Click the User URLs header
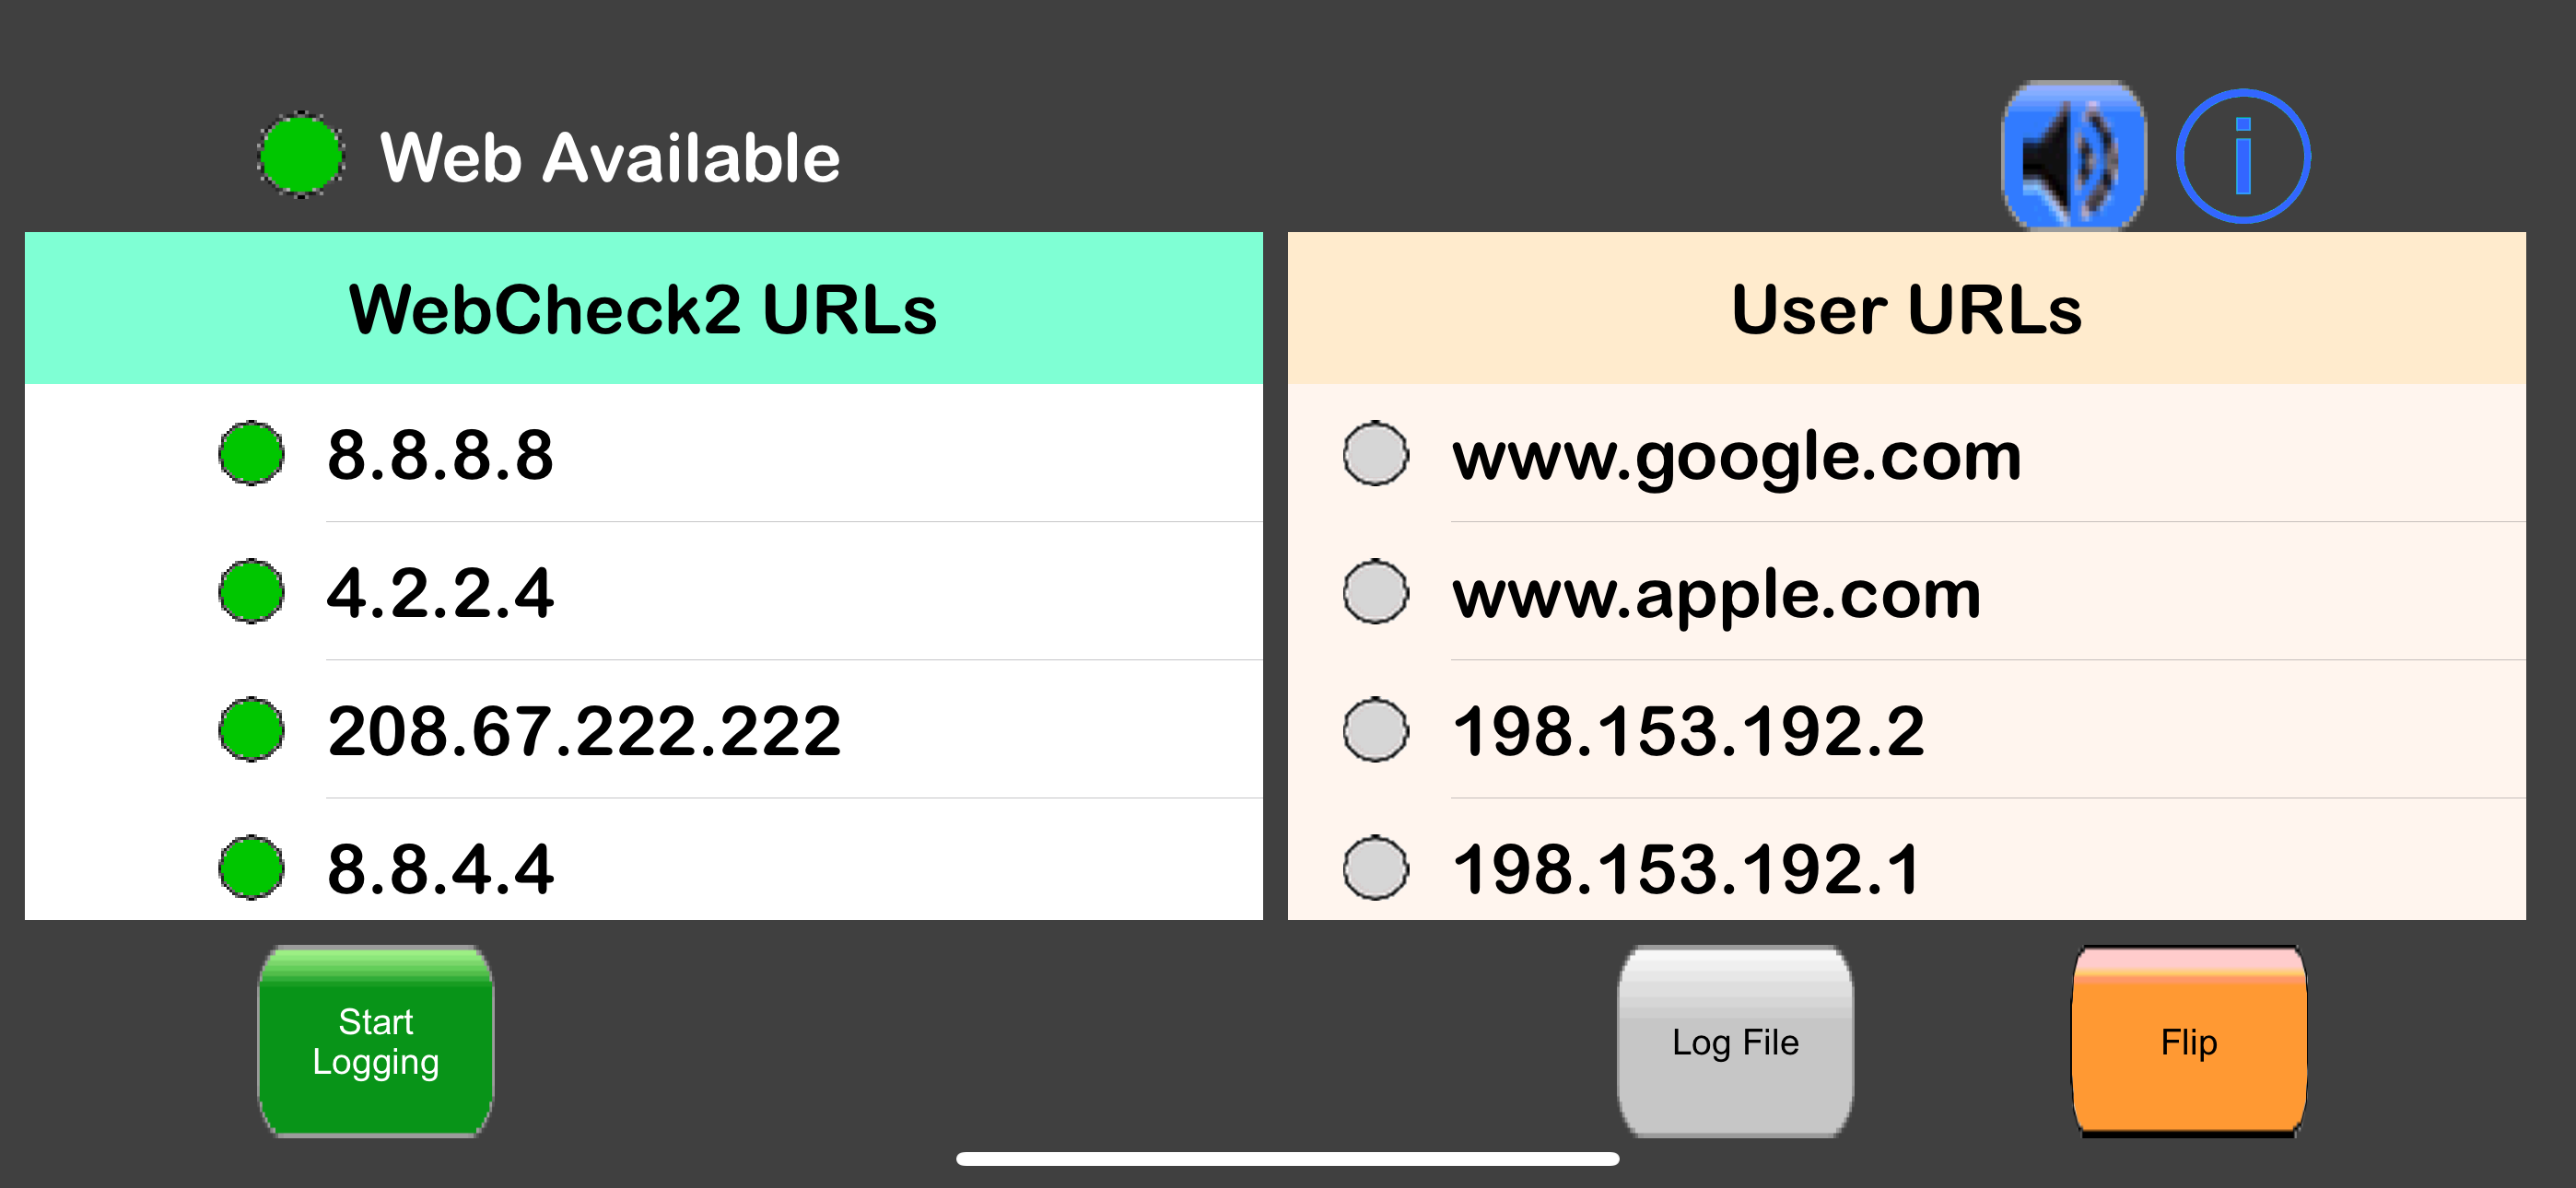Image resolution: width=2576 pixels, height=1188 pixels. 1907,308
